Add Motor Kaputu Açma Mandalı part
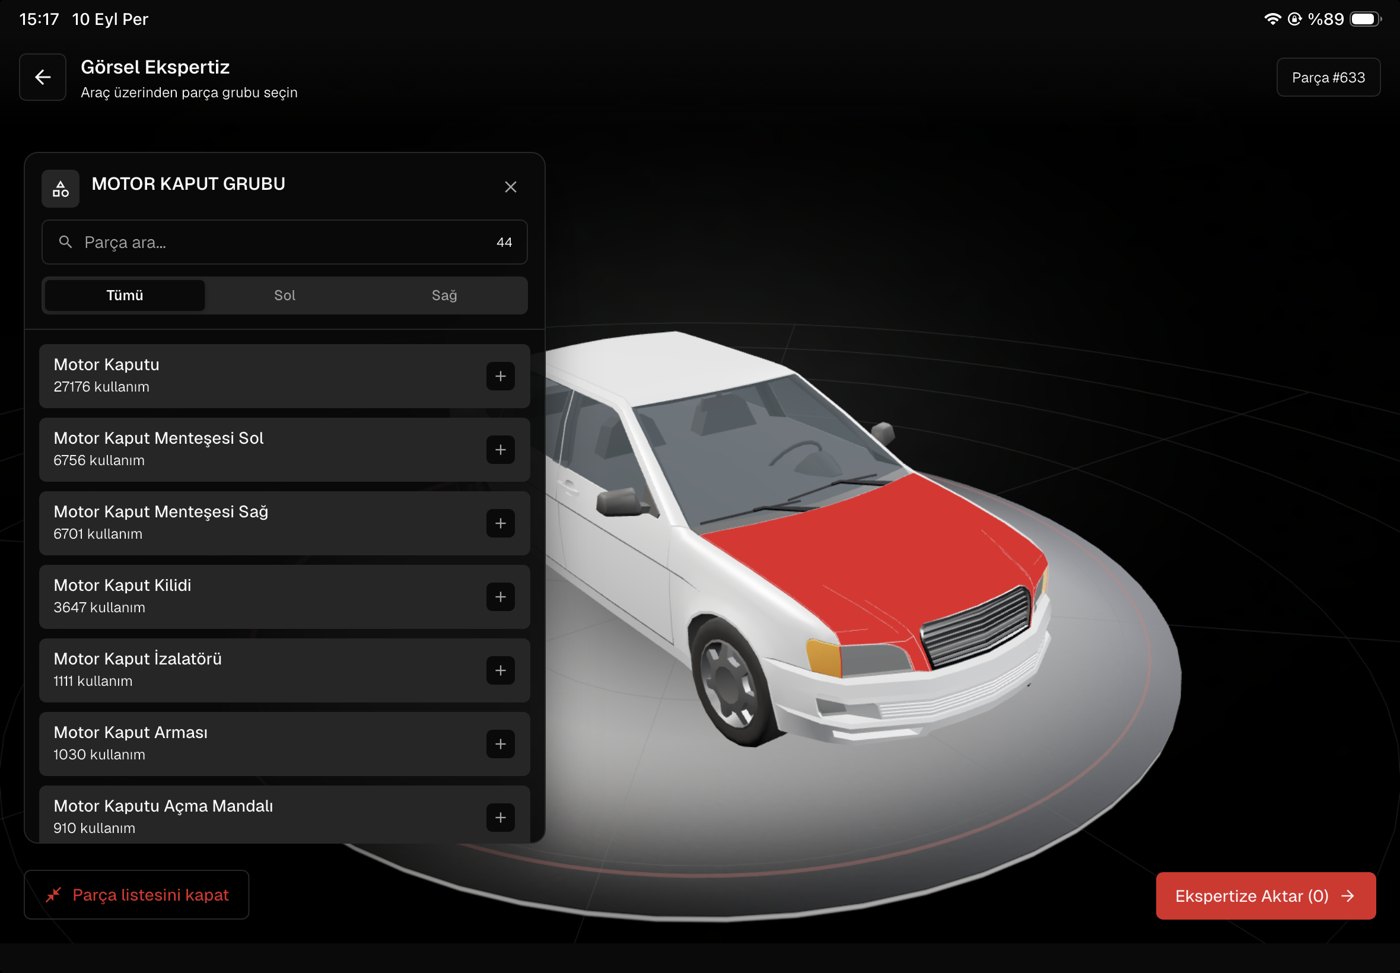 [x=501, y=817]
